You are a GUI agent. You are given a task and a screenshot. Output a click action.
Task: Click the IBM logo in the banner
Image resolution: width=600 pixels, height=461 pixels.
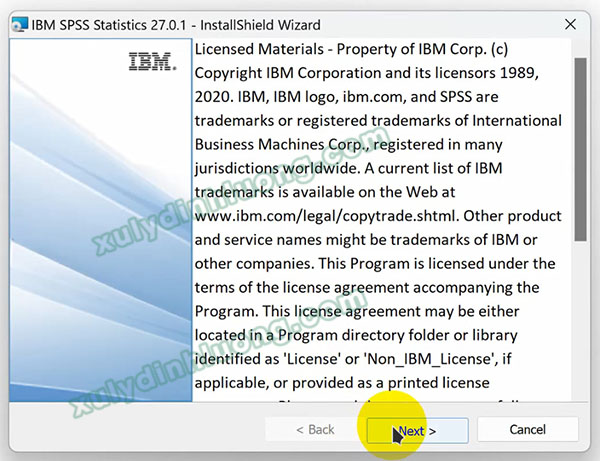[x=152, y=62]
